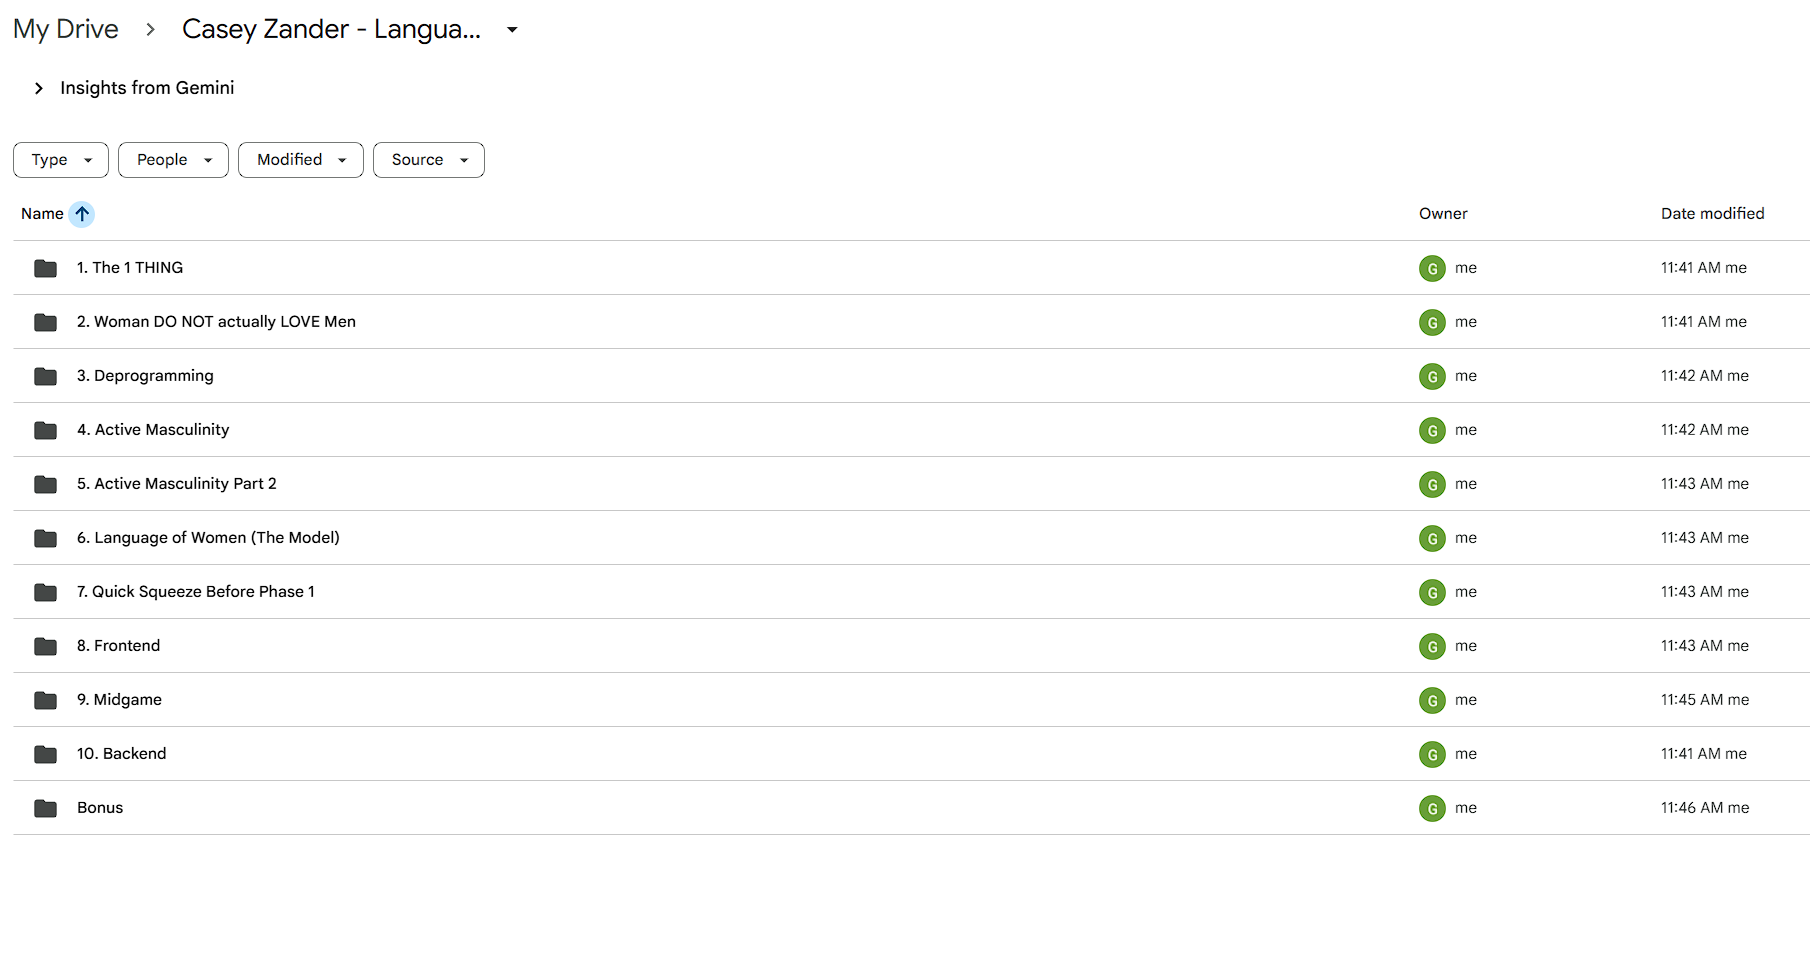Open the Modified filter dropdown
Screen dimensions: 1810x966
(301, 160)
